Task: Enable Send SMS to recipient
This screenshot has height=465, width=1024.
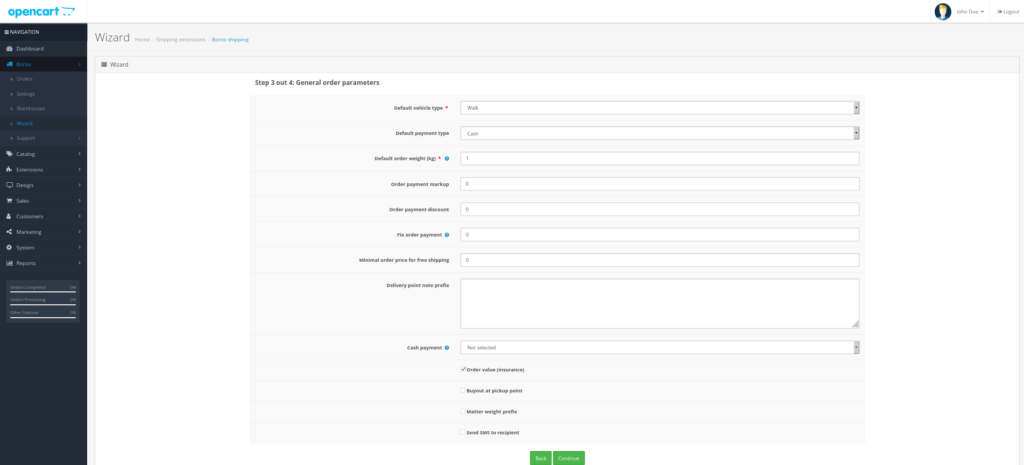Action: (x=463, y=432)
